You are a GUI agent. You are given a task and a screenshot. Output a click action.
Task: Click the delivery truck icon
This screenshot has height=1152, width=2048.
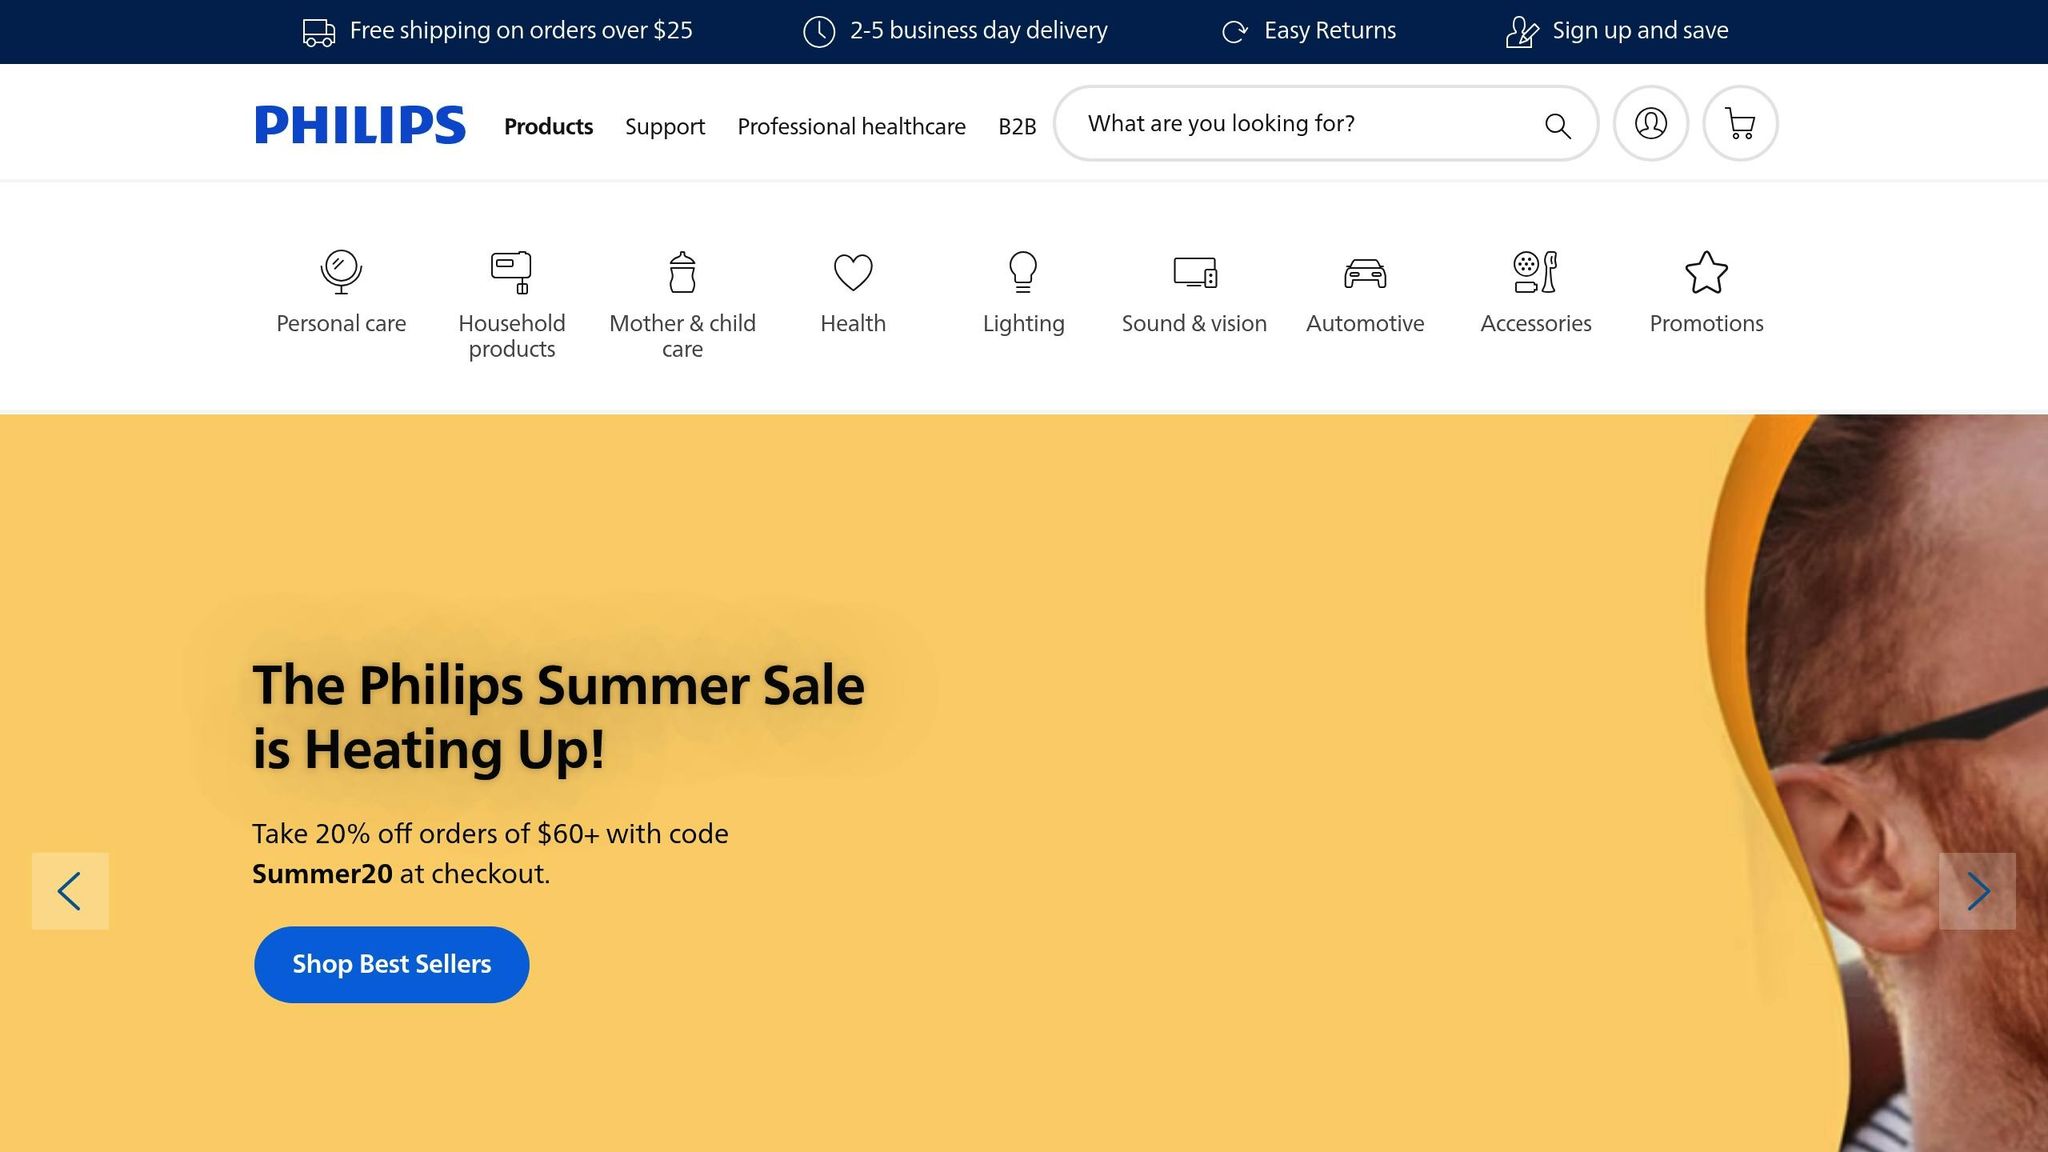coord(319,32)
